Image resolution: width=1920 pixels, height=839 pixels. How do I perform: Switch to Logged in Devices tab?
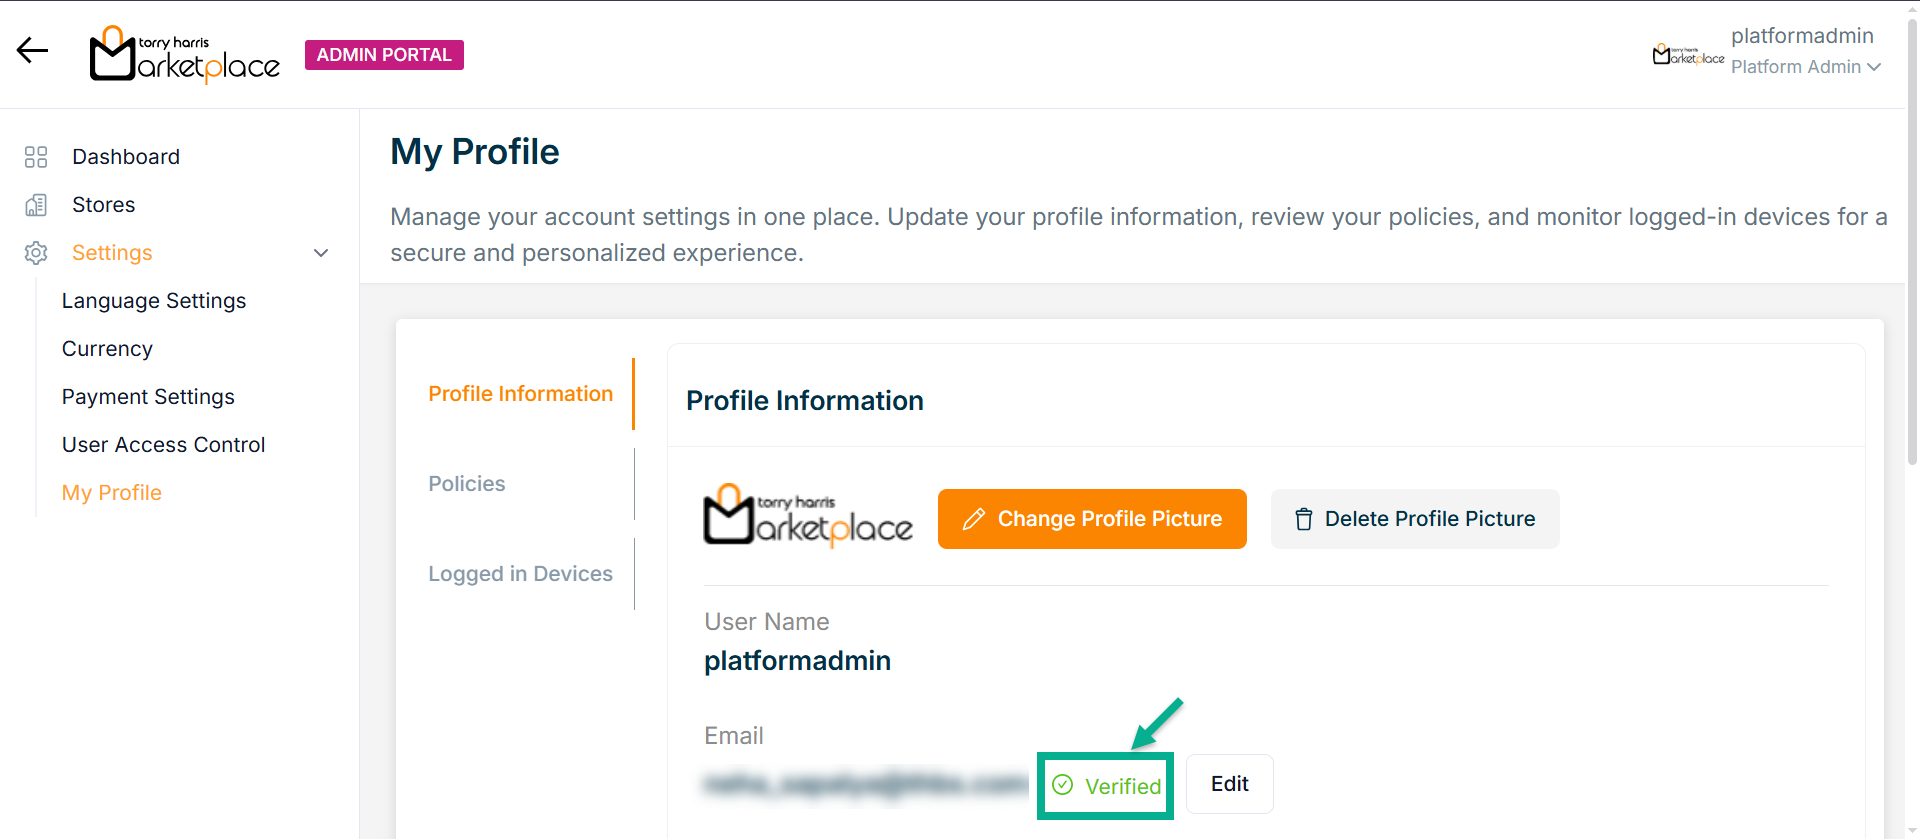[x=520, y=574]
